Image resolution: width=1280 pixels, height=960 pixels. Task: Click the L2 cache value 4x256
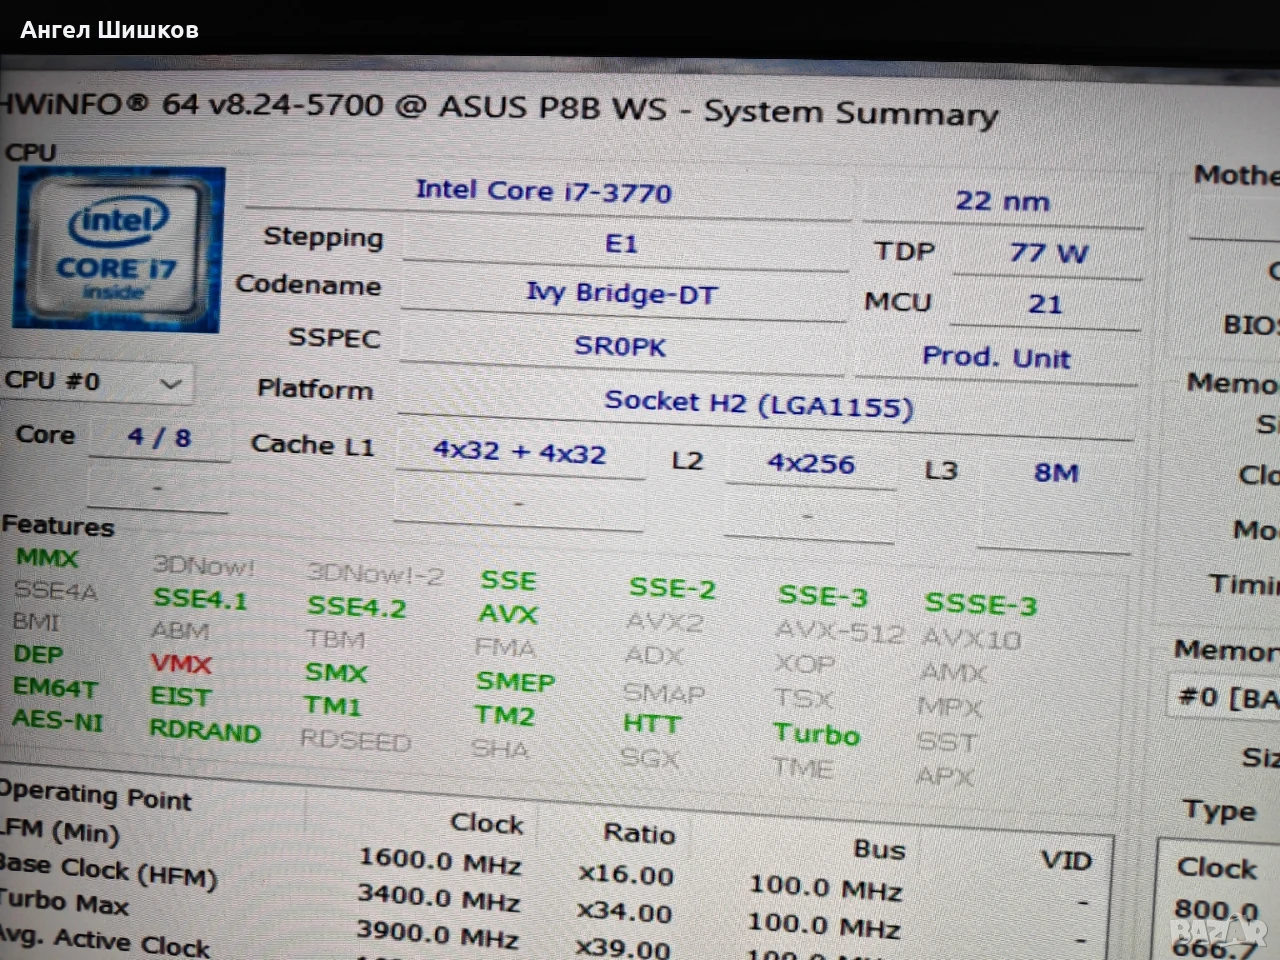pos(811,464)
